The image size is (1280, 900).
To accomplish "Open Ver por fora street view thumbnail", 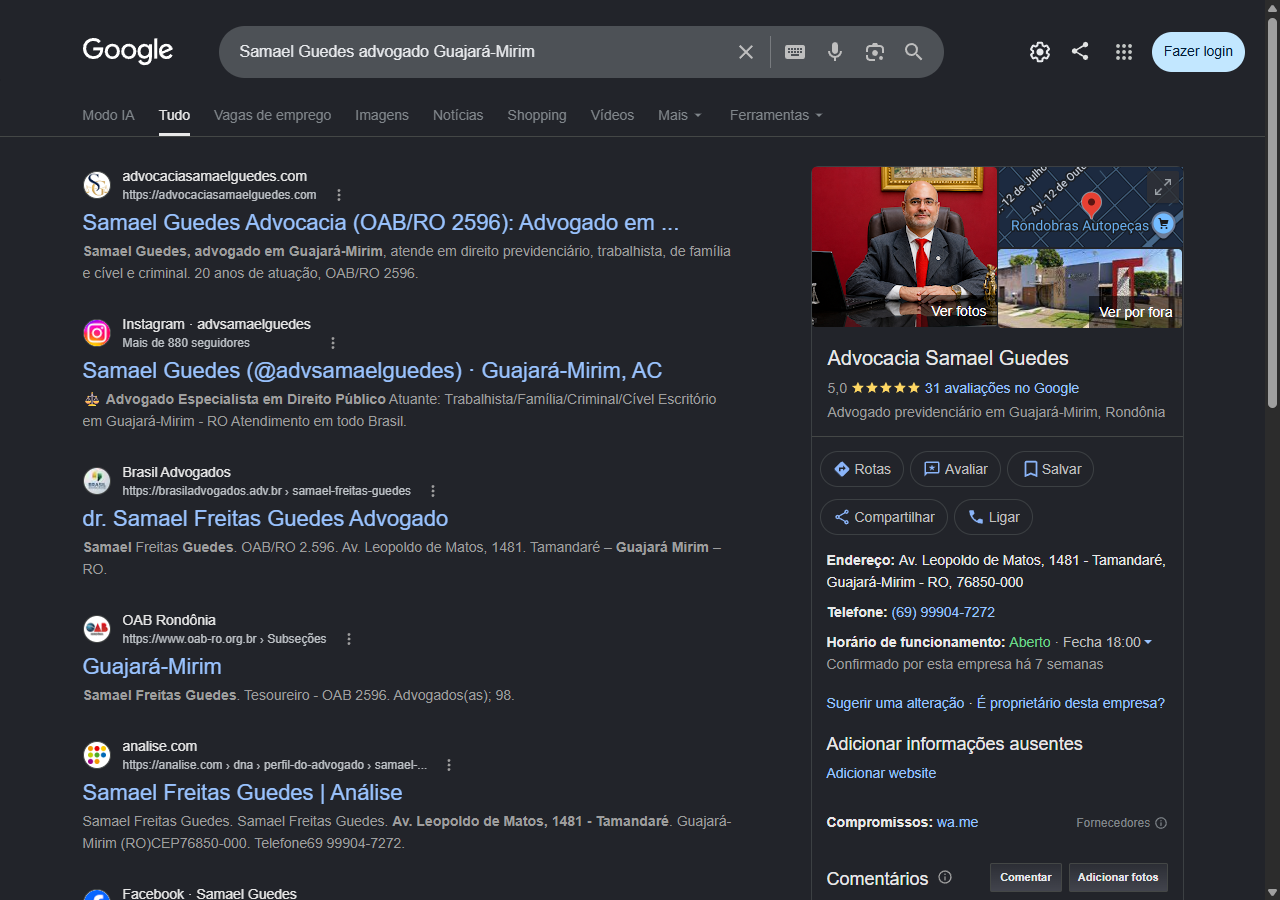I will pyautogui.click(x=1090, y=289).
